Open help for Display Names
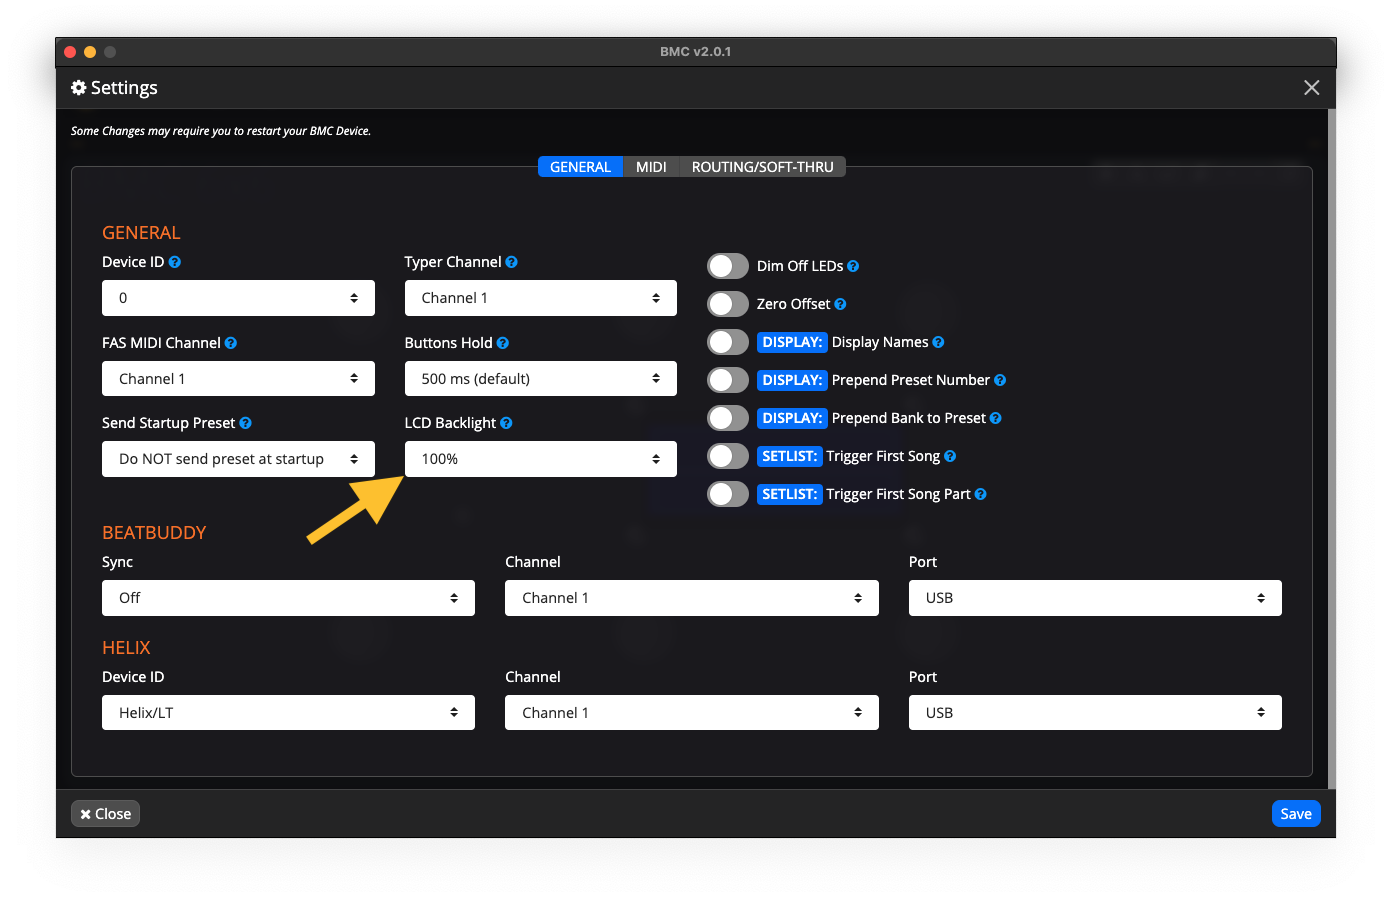 pyautogui.click(x=938, y=342)
